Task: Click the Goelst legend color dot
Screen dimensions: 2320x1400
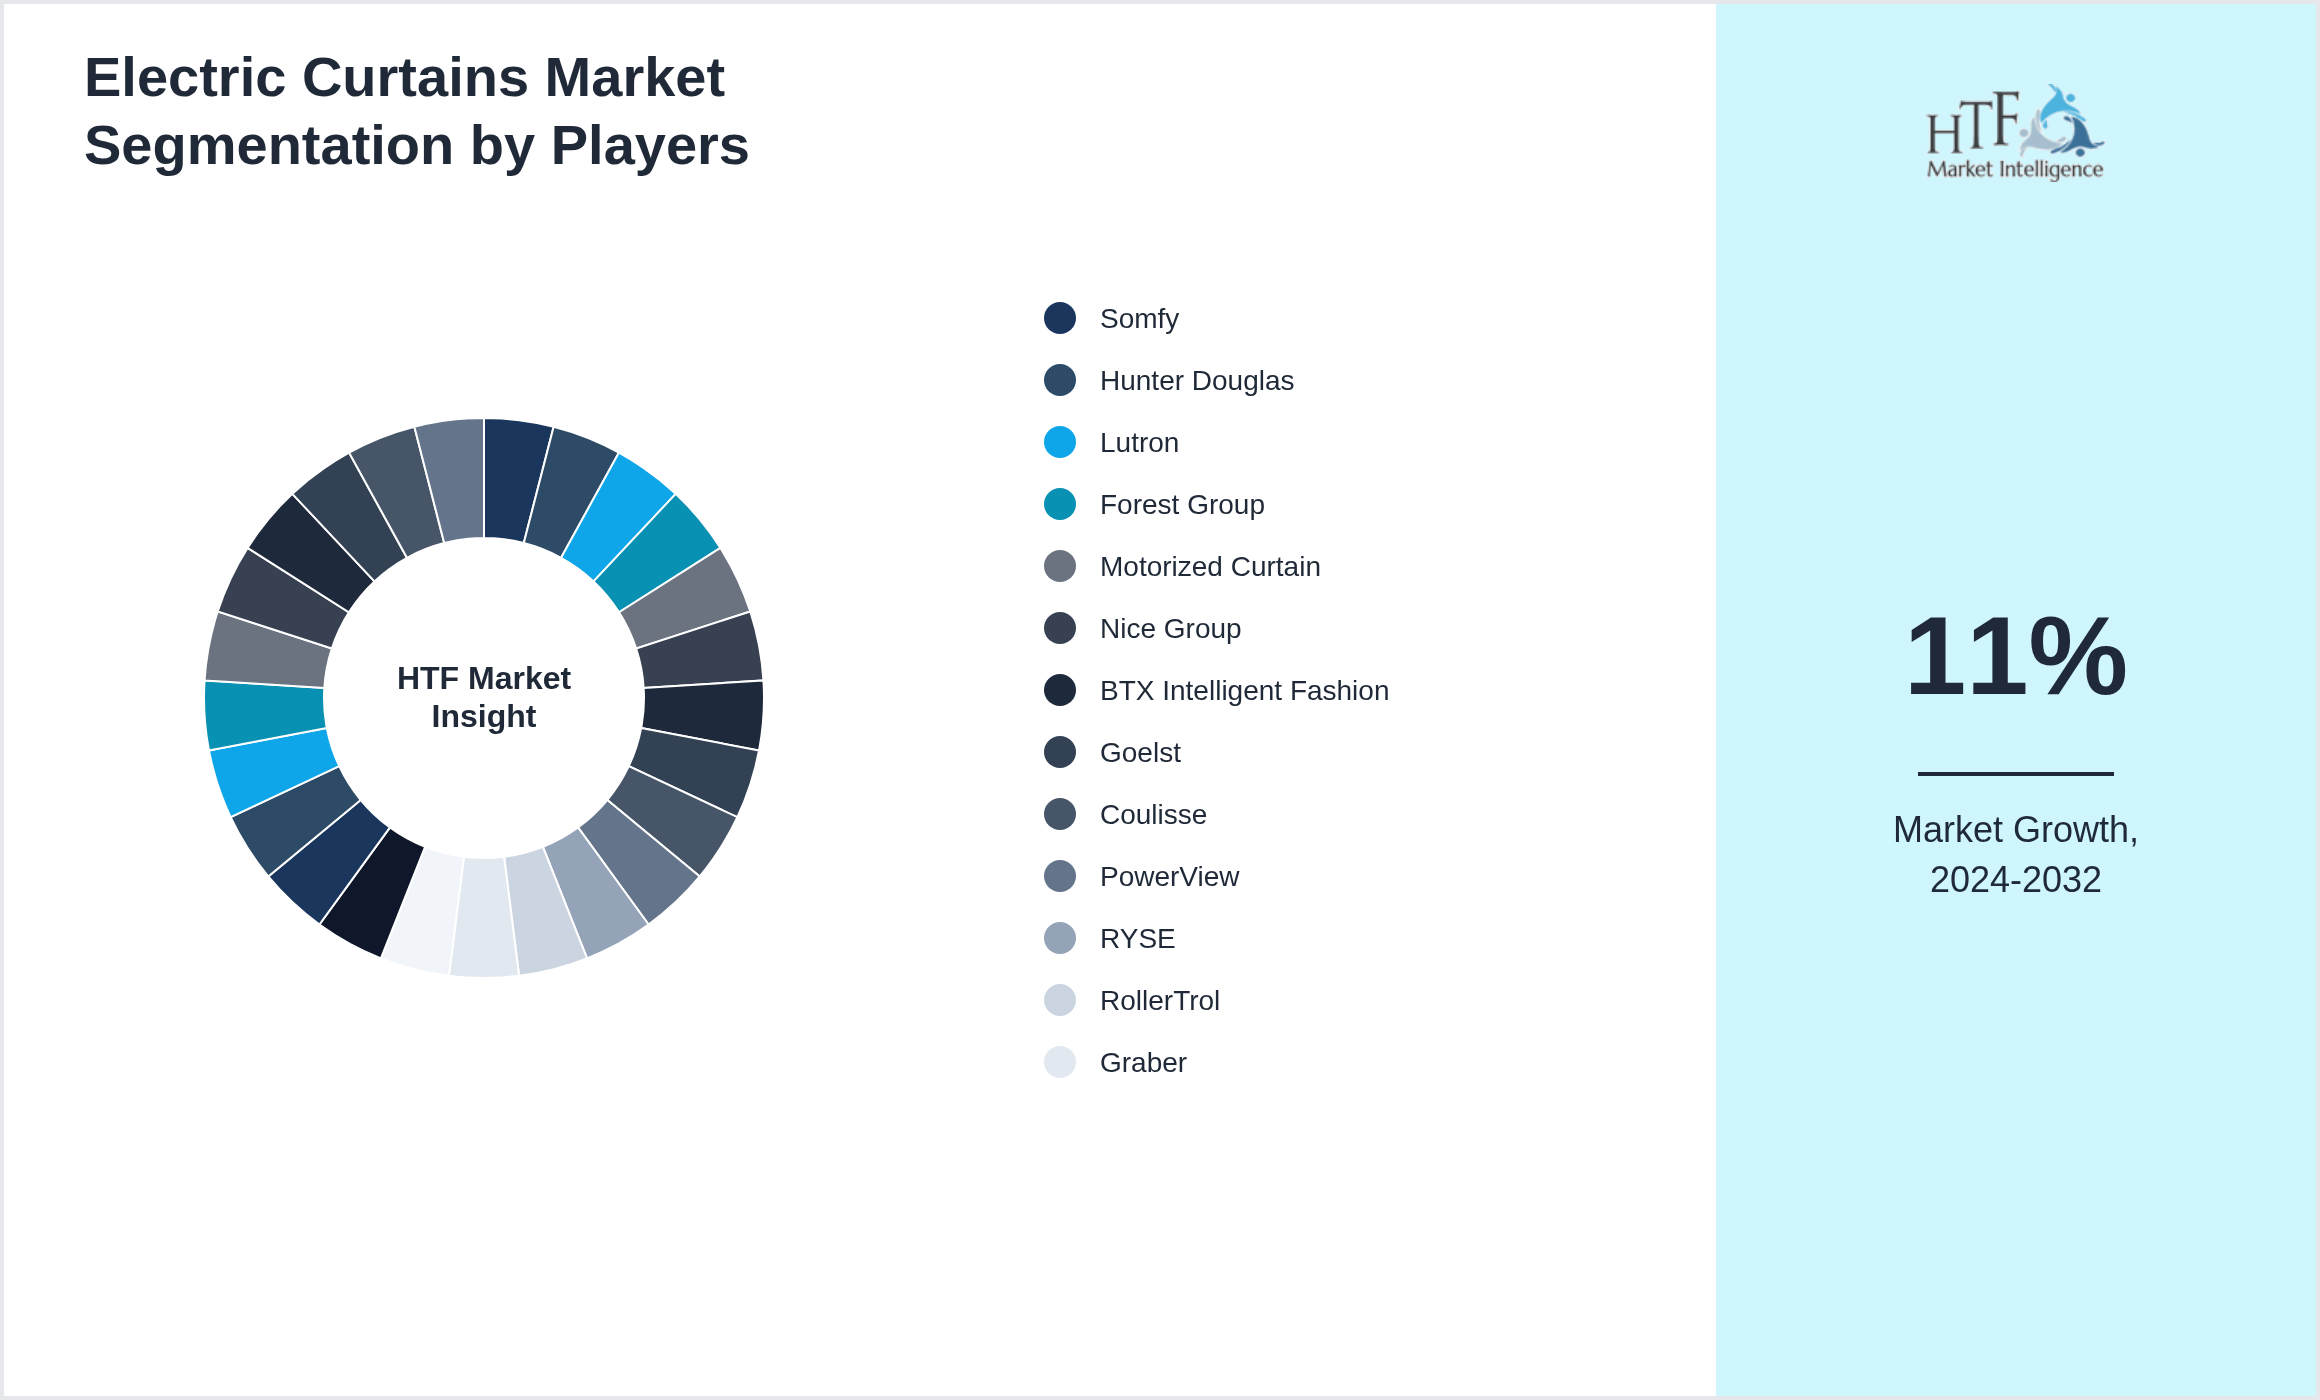Action: coord(1060,752)
